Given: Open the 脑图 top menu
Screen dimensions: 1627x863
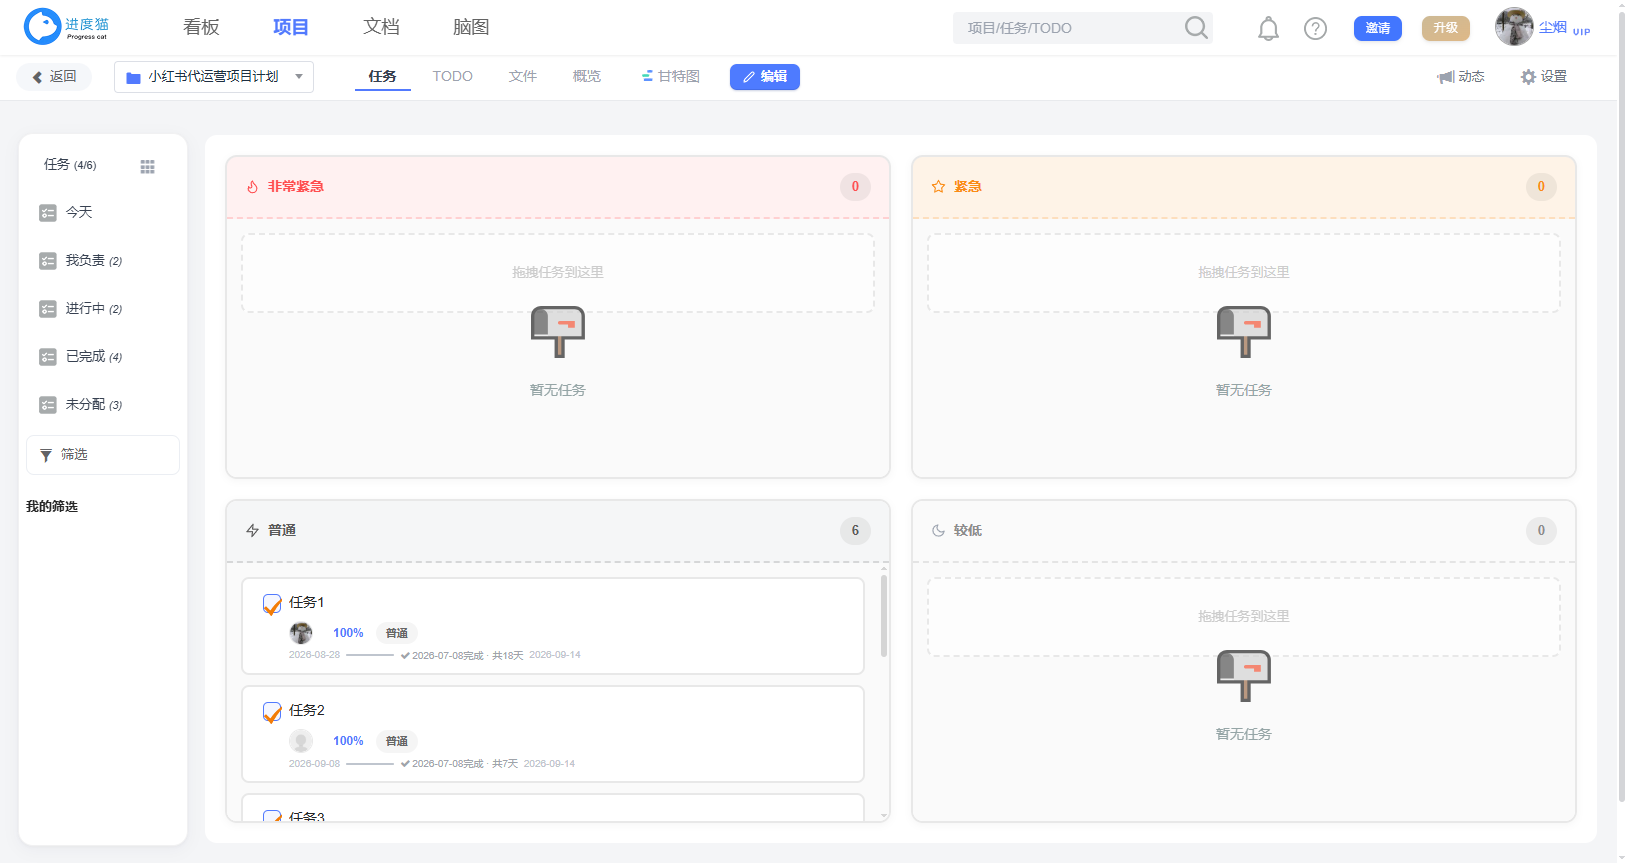Looking at the screenshot, I should 471,27.
